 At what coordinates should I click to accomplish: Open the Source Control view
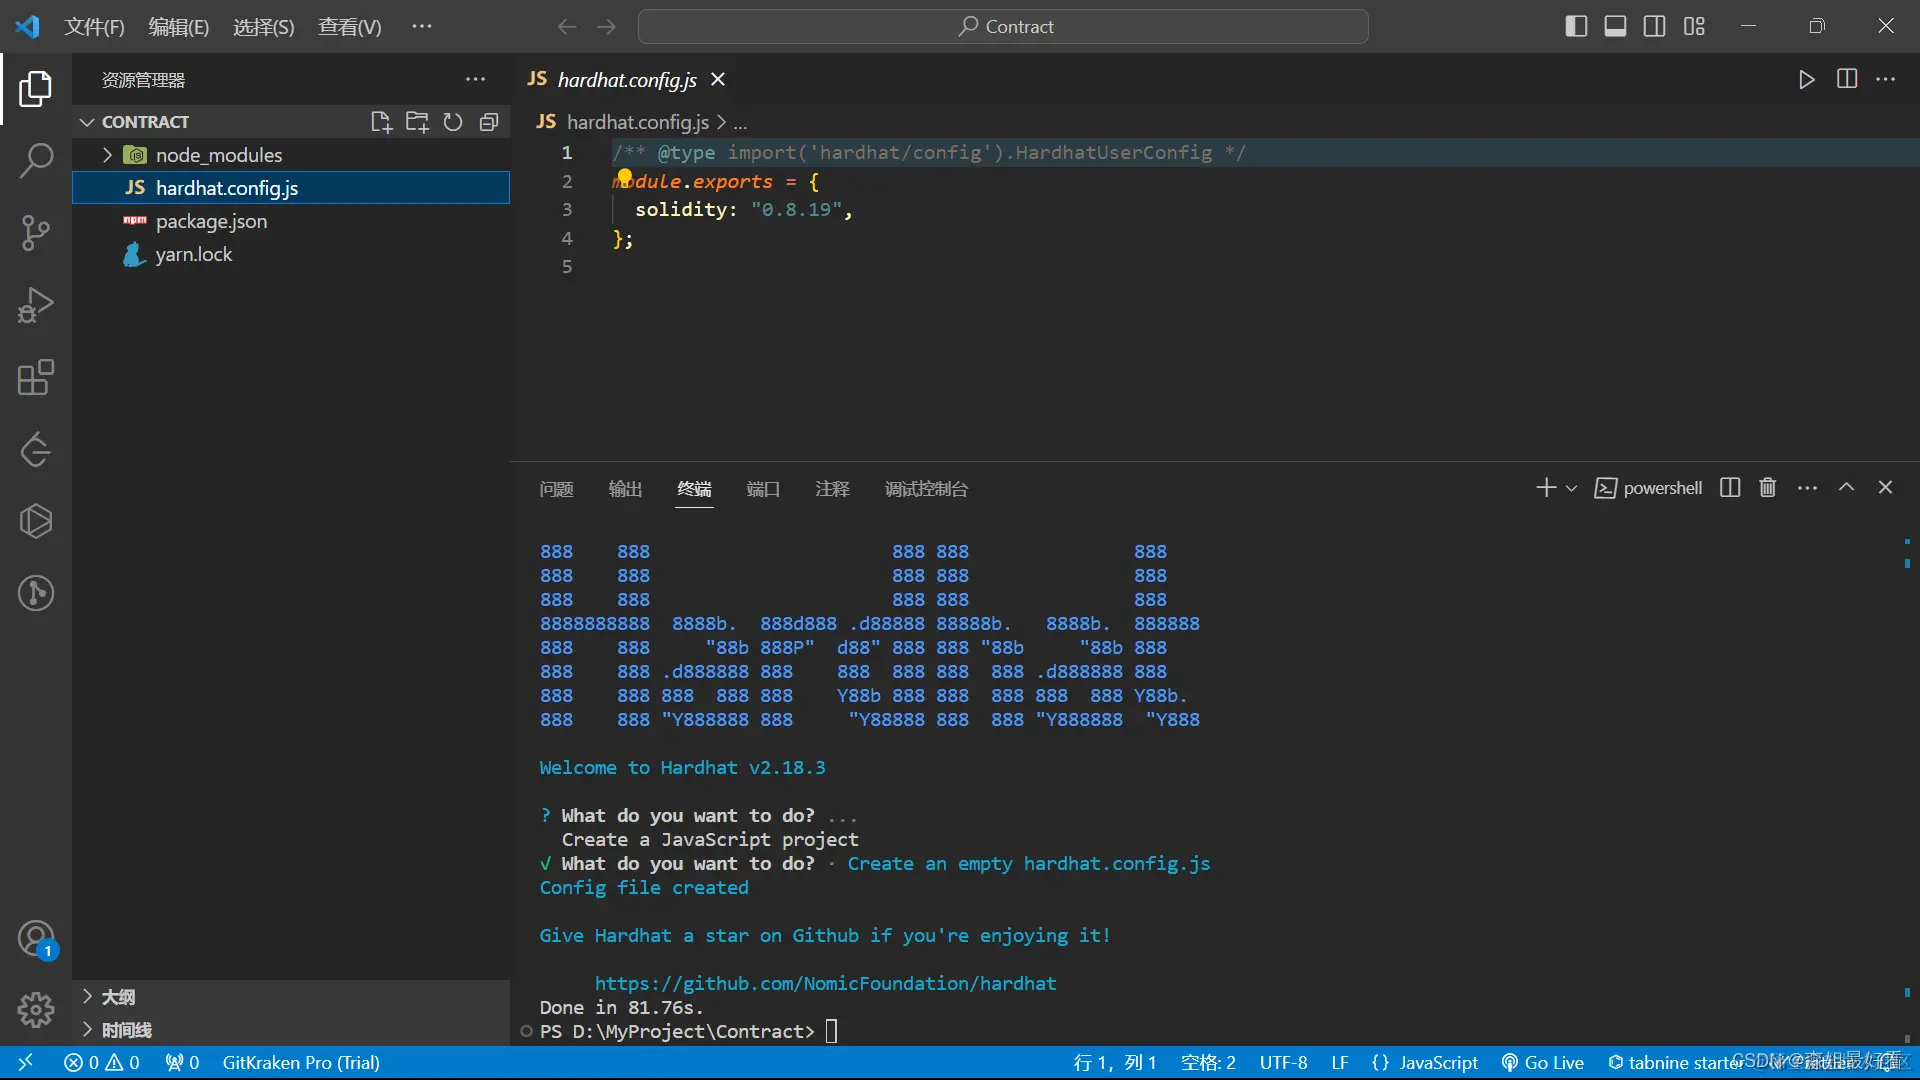[x=36, y=232]
